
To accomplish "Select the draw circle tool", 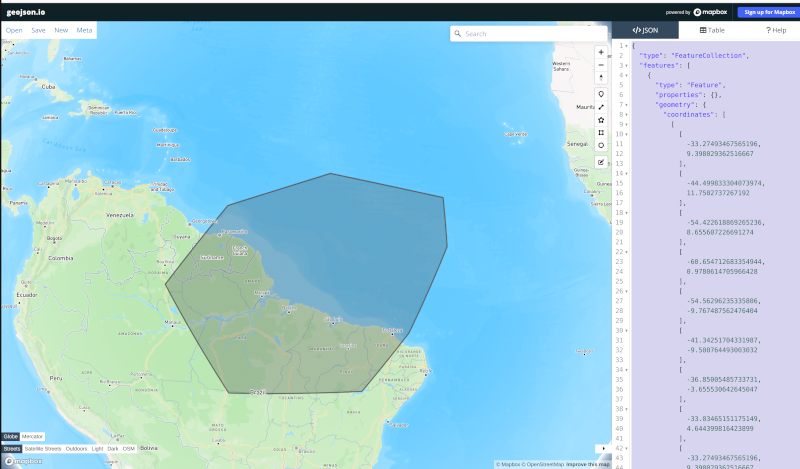I will 601,145.
